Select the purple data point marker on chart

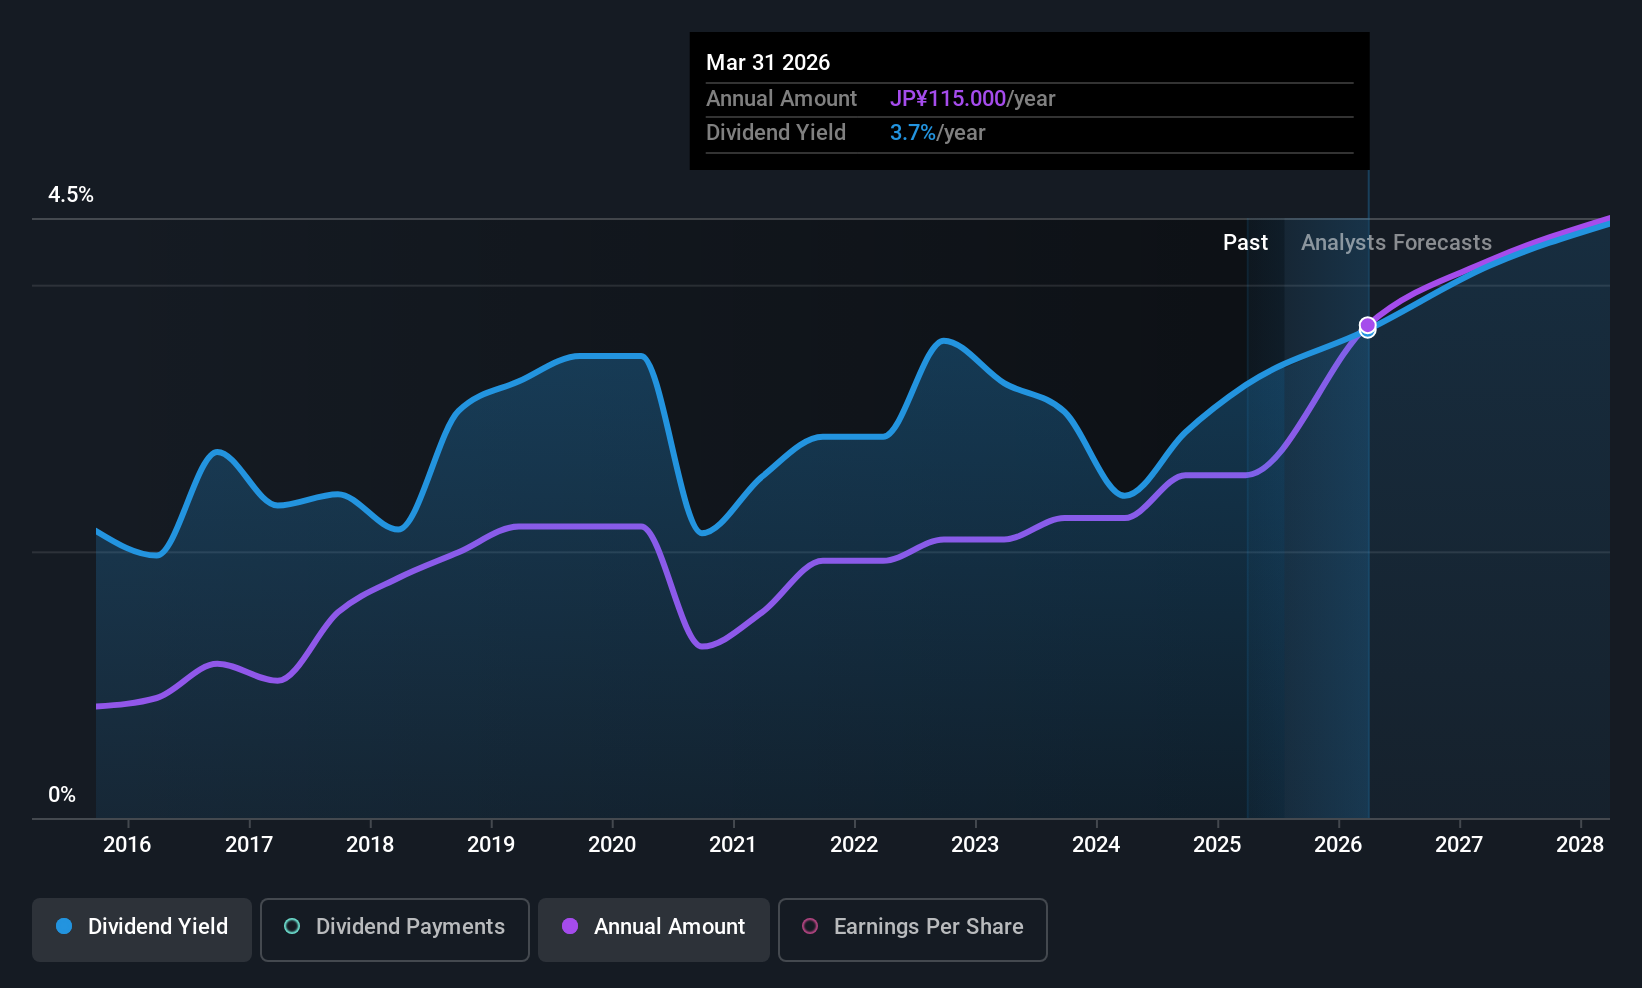coord(1367,325)
